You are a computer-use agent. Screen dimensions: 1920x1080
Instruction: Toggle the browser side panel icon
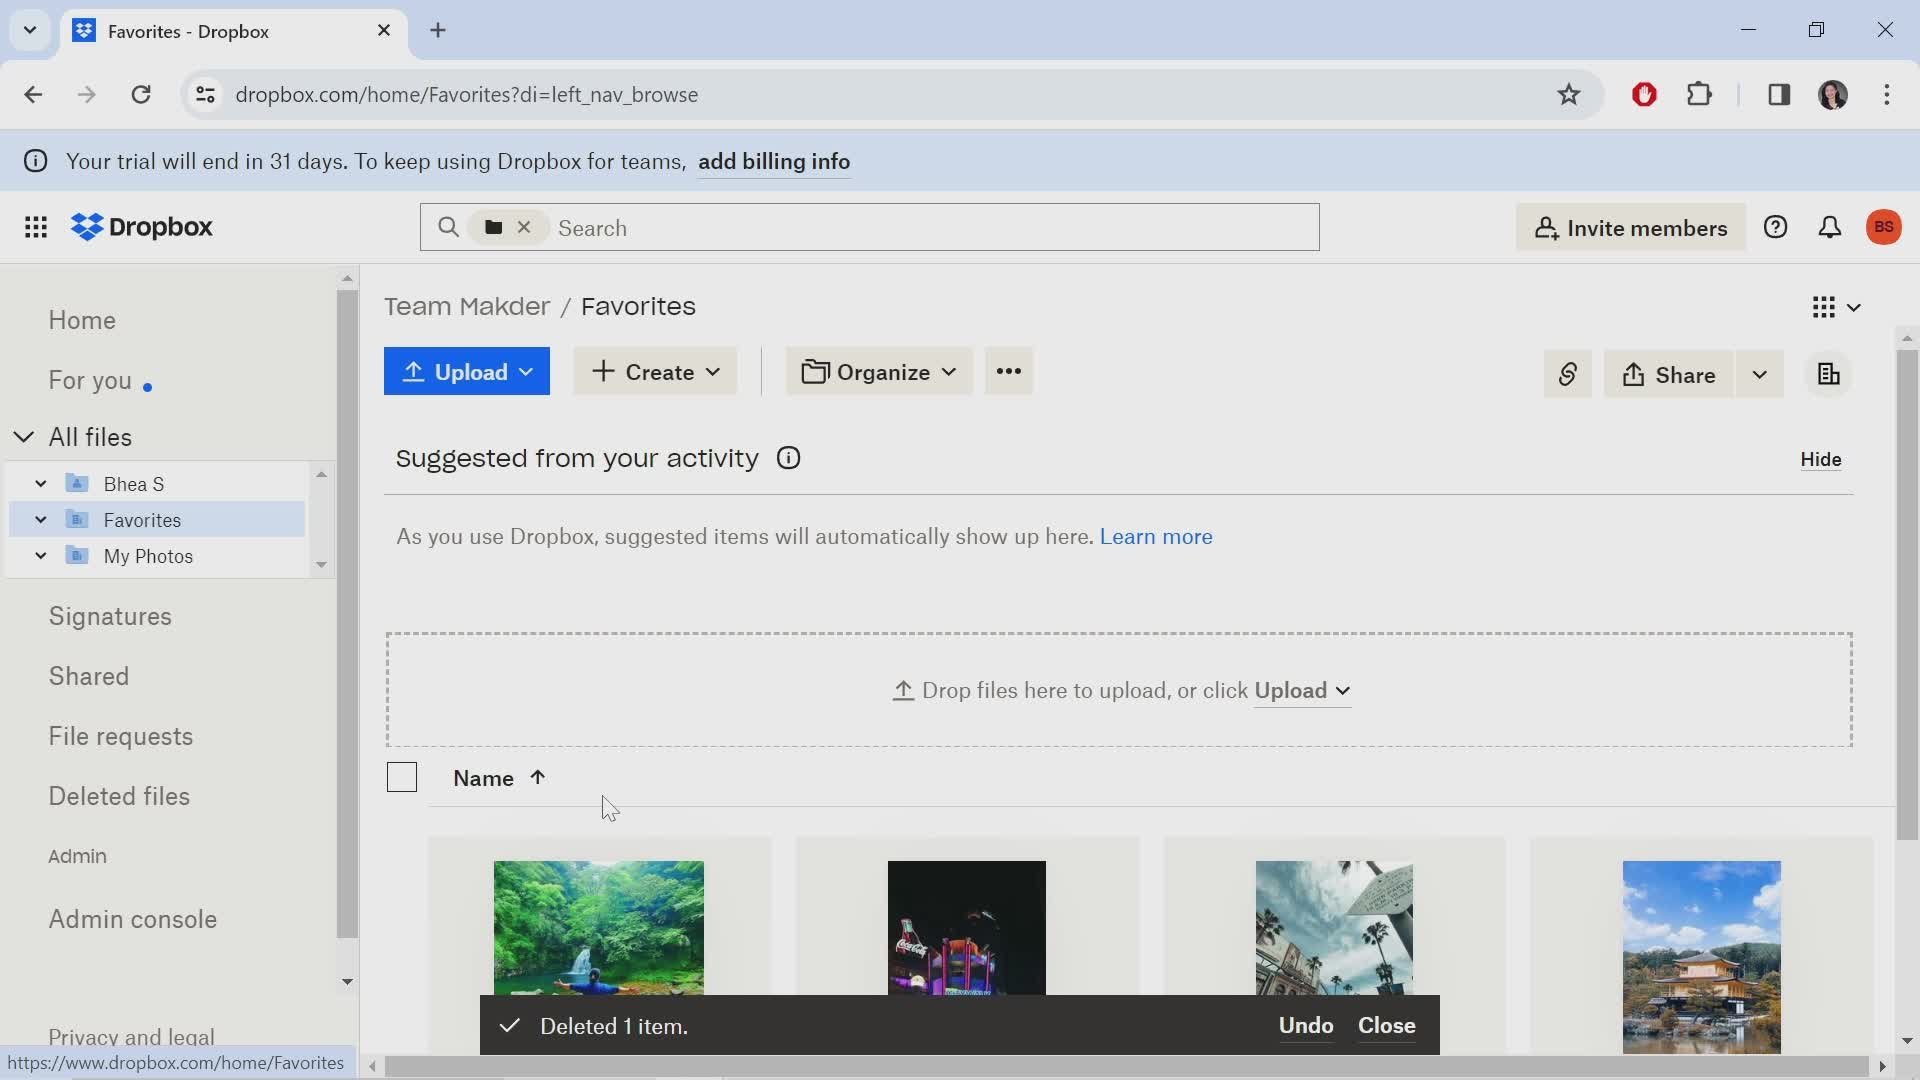coord(1779,95)
